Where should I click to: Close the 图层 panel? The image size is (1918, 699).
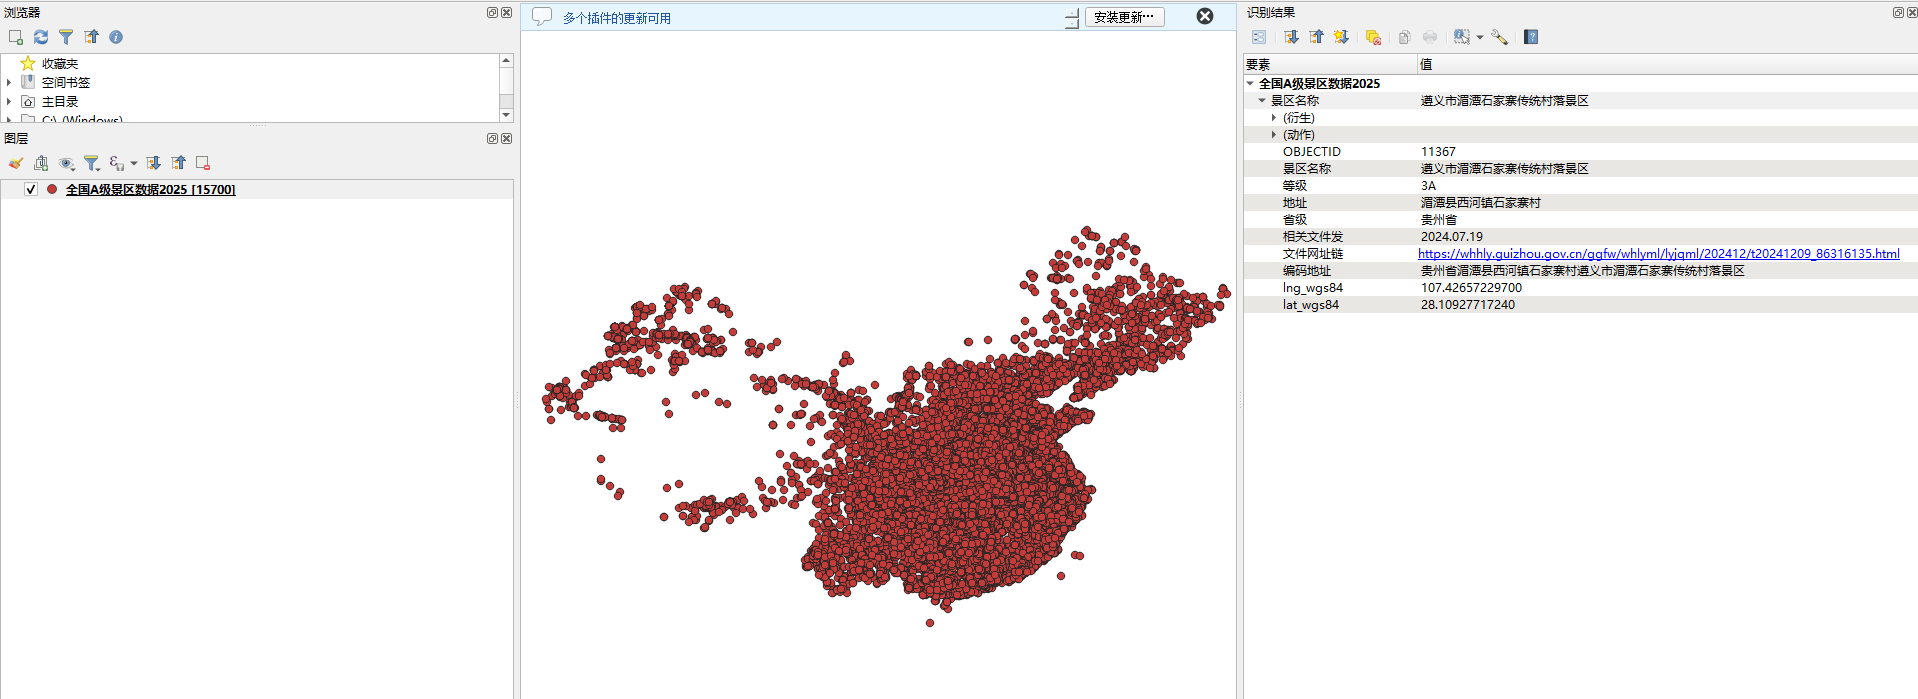(x=506, y=139)
